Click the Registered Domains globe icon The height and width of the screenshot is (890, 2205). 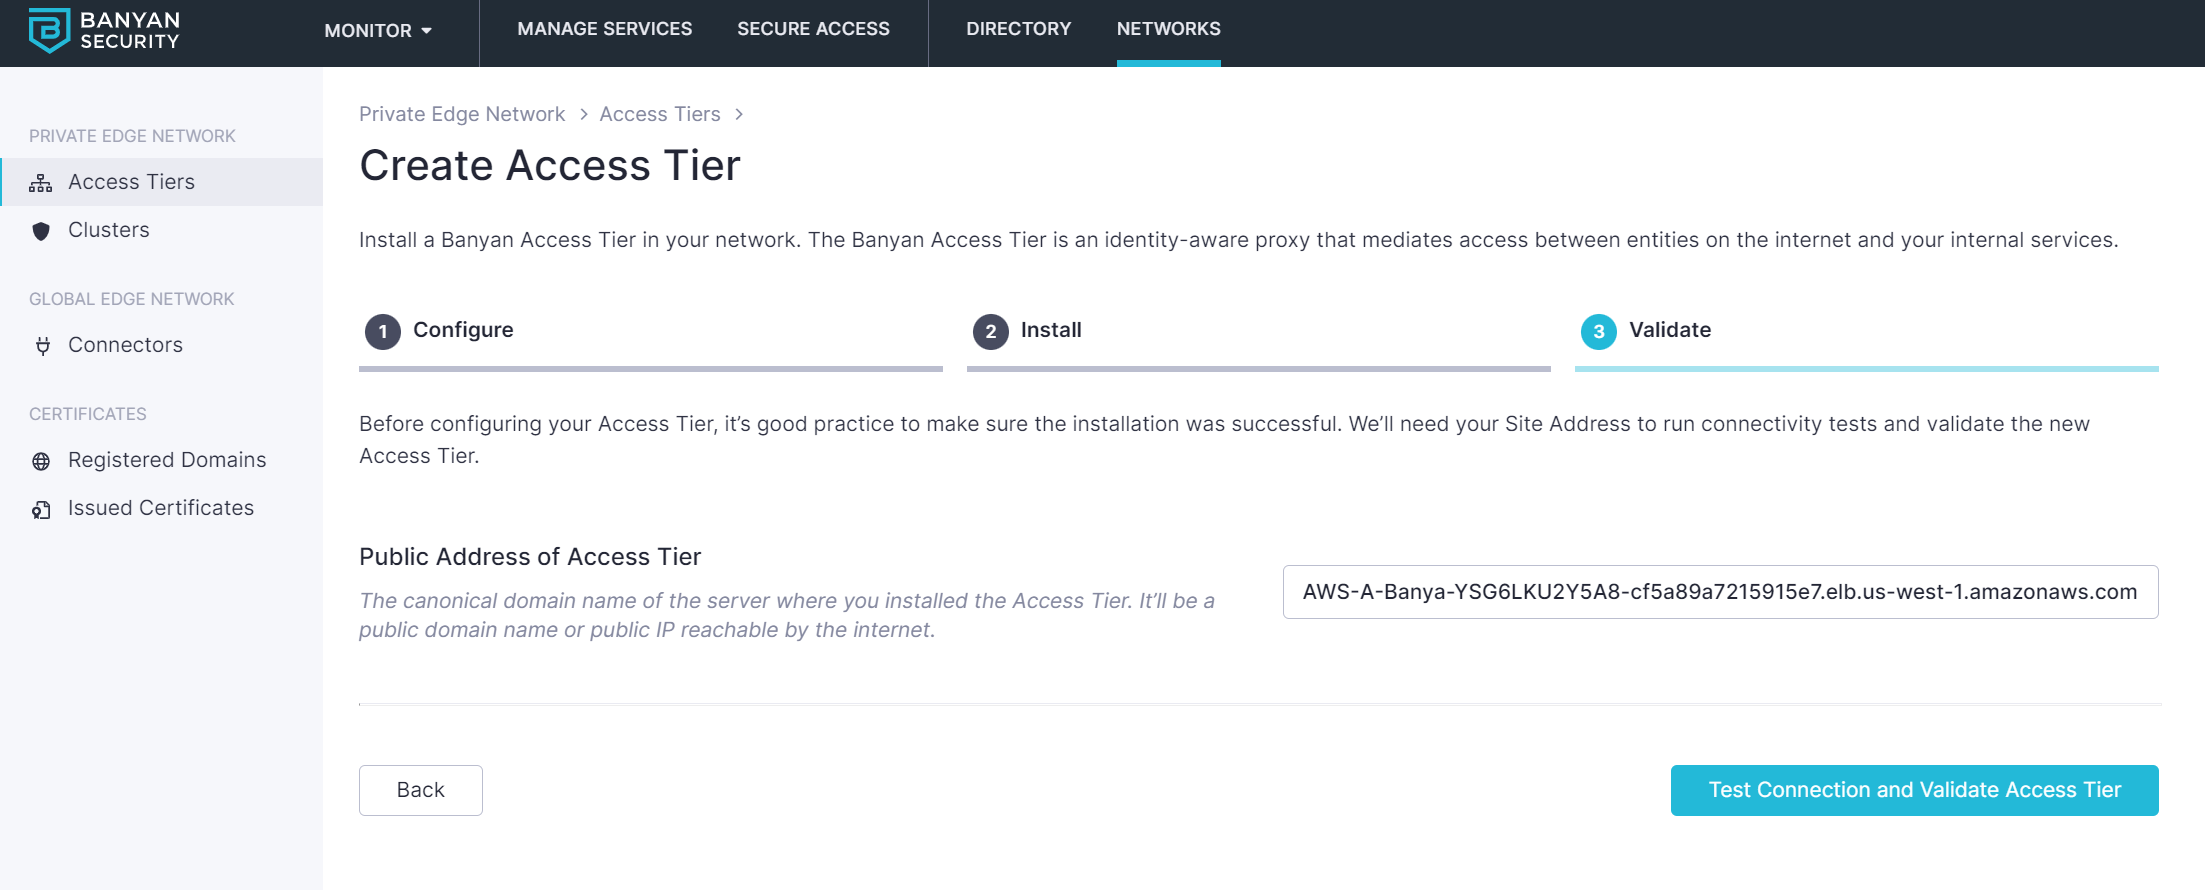coord(41,461)
